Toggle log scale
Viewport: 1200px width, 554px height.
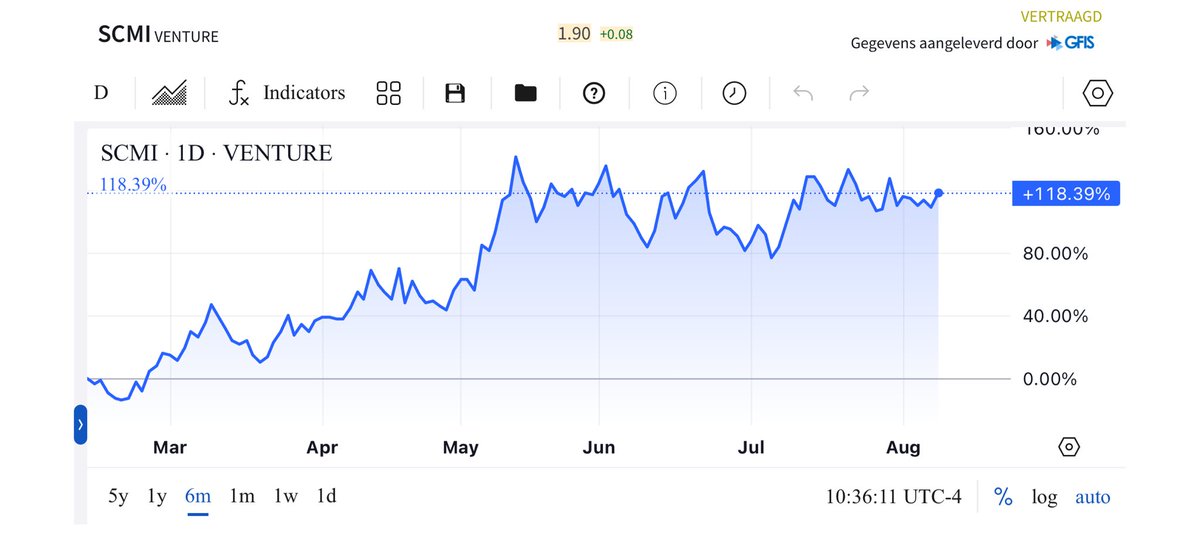point(1044,497)
